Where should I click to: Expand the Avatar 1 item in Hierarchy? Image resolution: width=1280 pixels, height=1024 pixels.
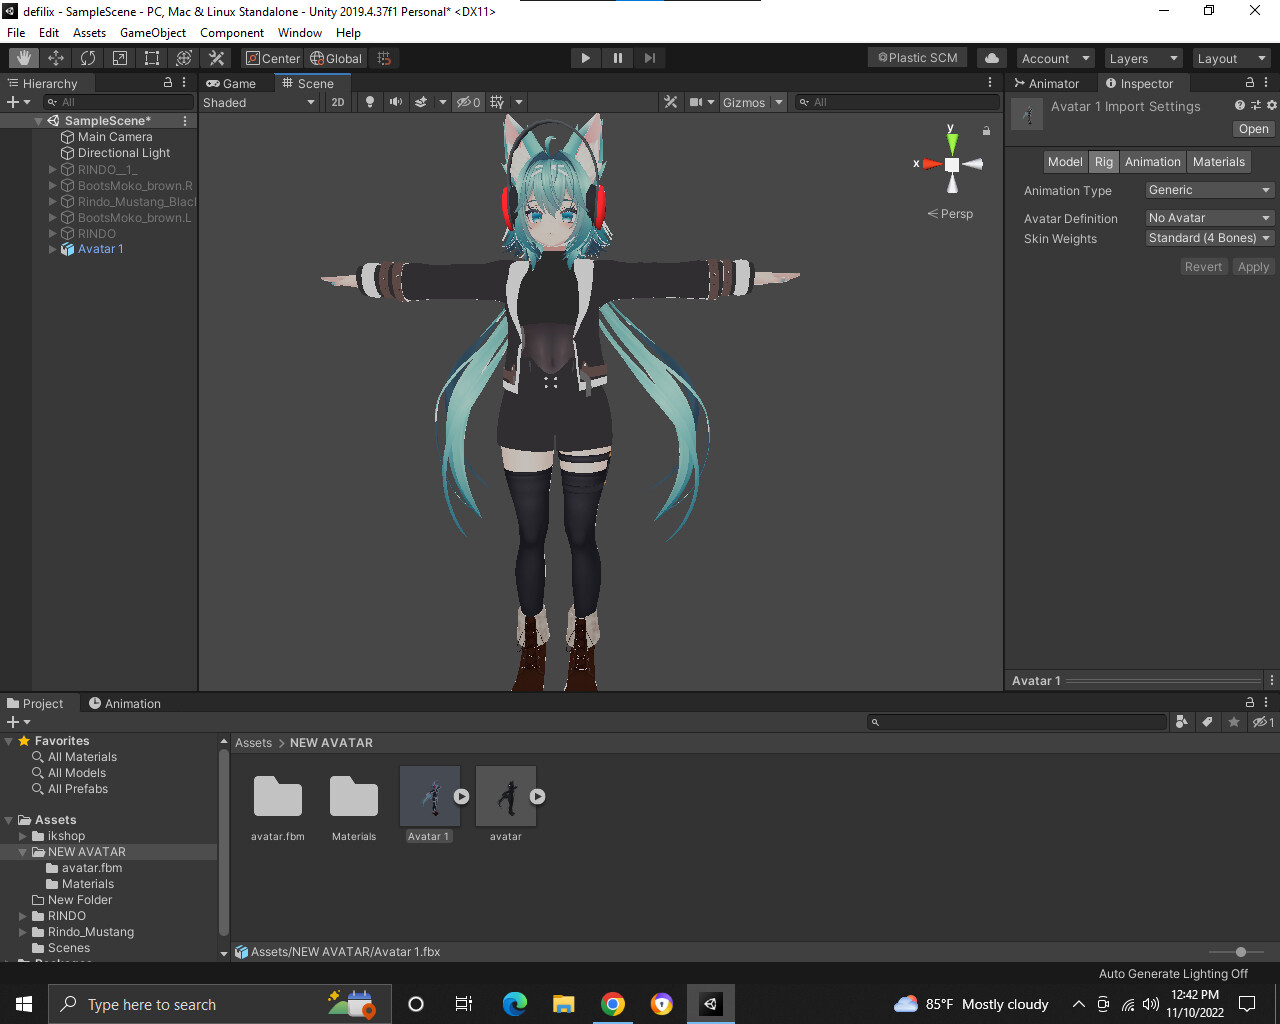tap(51, 249)
